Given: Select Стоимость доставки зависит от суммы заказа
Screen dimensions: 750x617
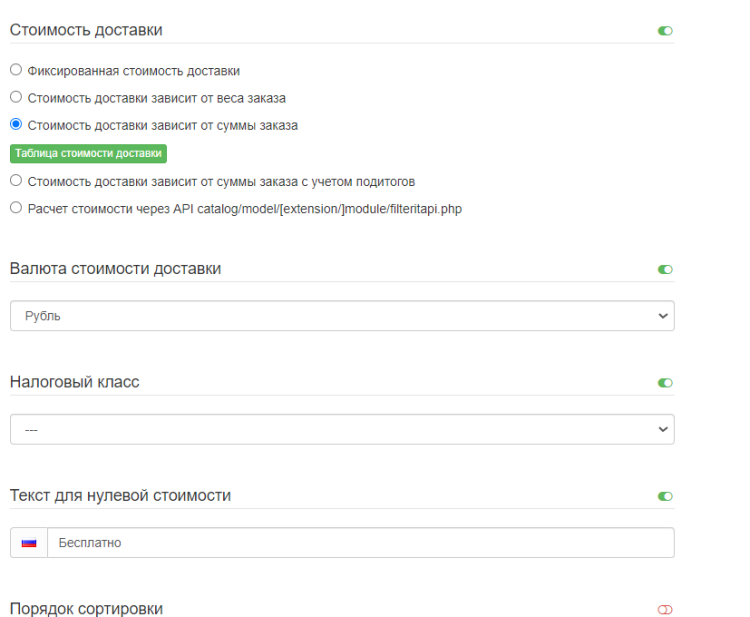Looking at the screenshot, I should (x=16, y=125).
